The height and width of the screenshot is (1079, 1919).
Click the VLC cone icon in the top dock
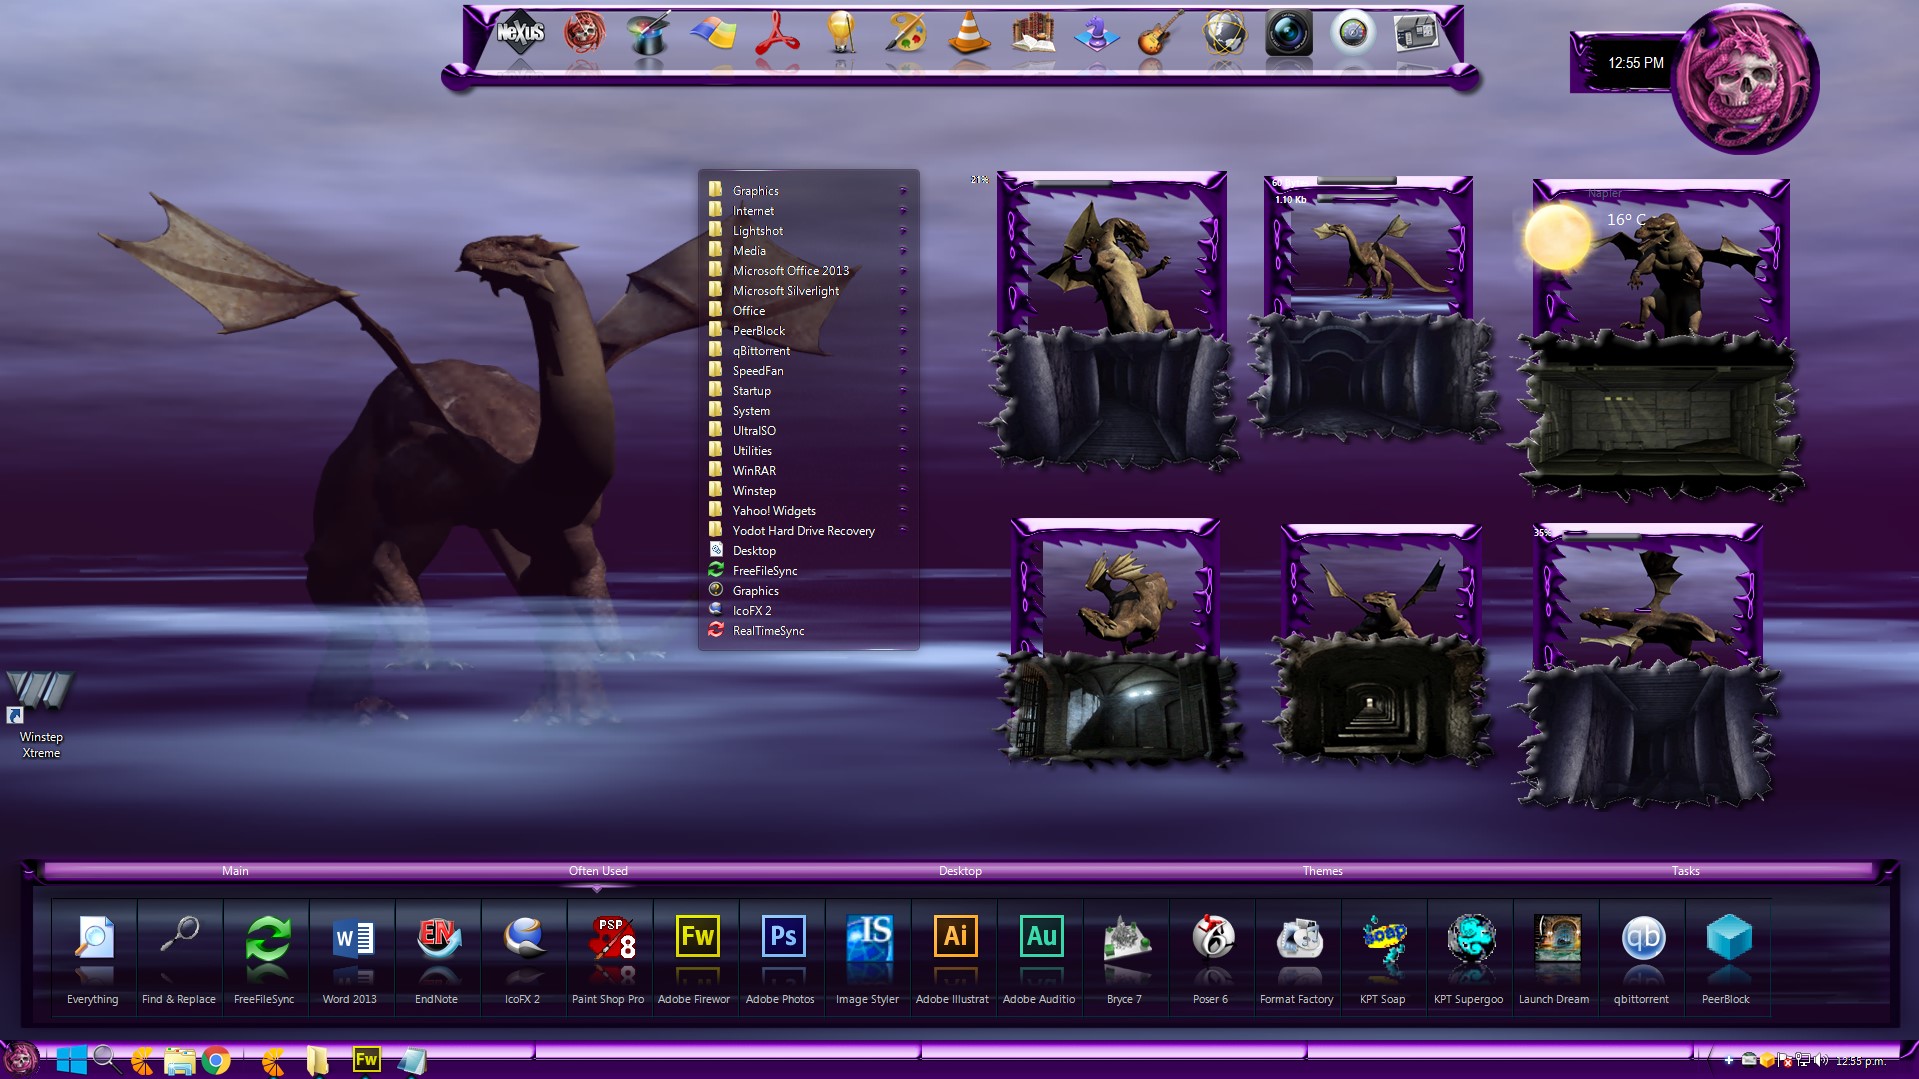coord(968,33)
